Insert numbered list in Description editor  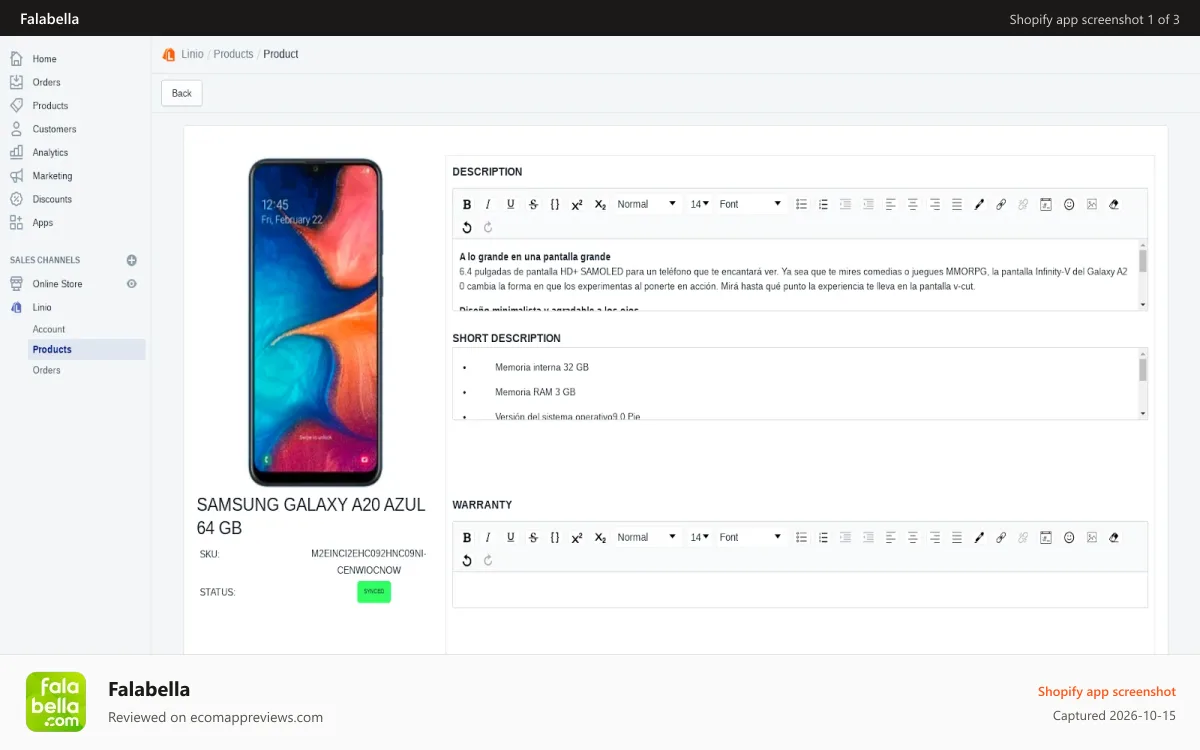[x=823, y=204]
